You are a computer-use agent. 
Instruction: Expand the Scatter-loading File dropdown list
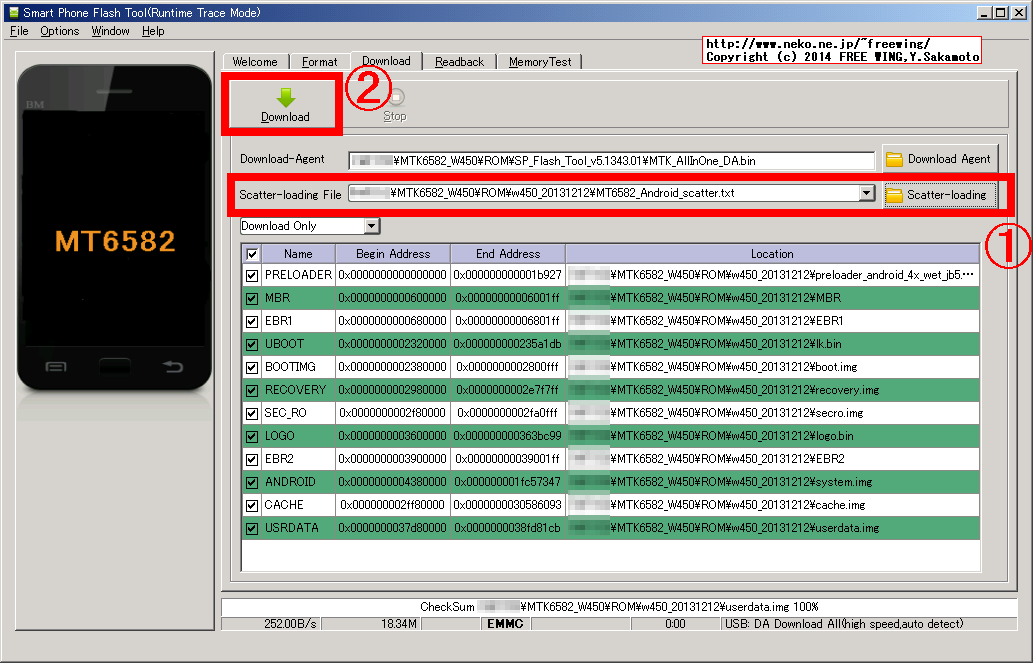click(868, 194)
